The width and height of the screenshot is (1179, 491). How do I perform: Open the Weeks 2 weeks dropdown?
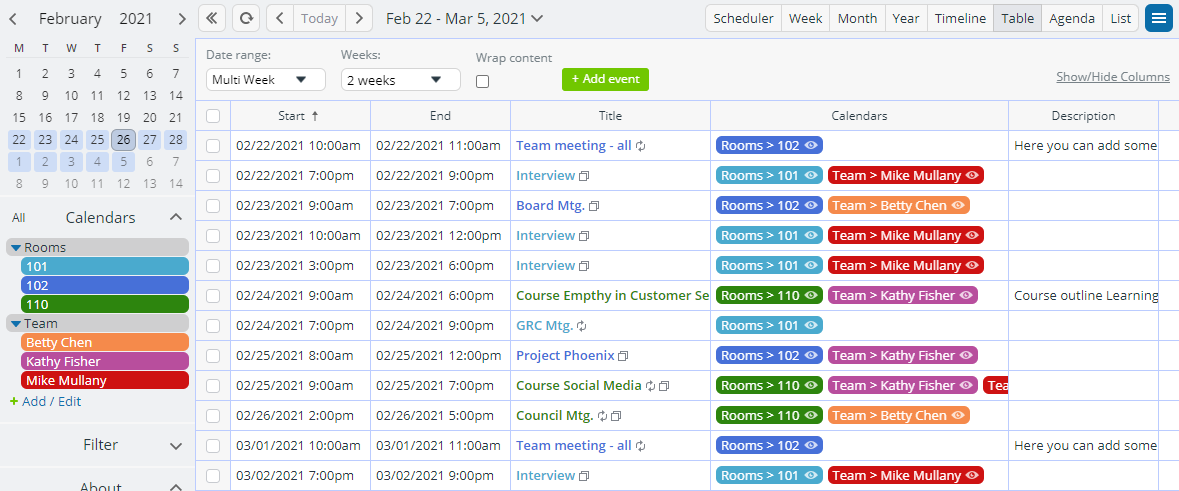pos(401,80)
